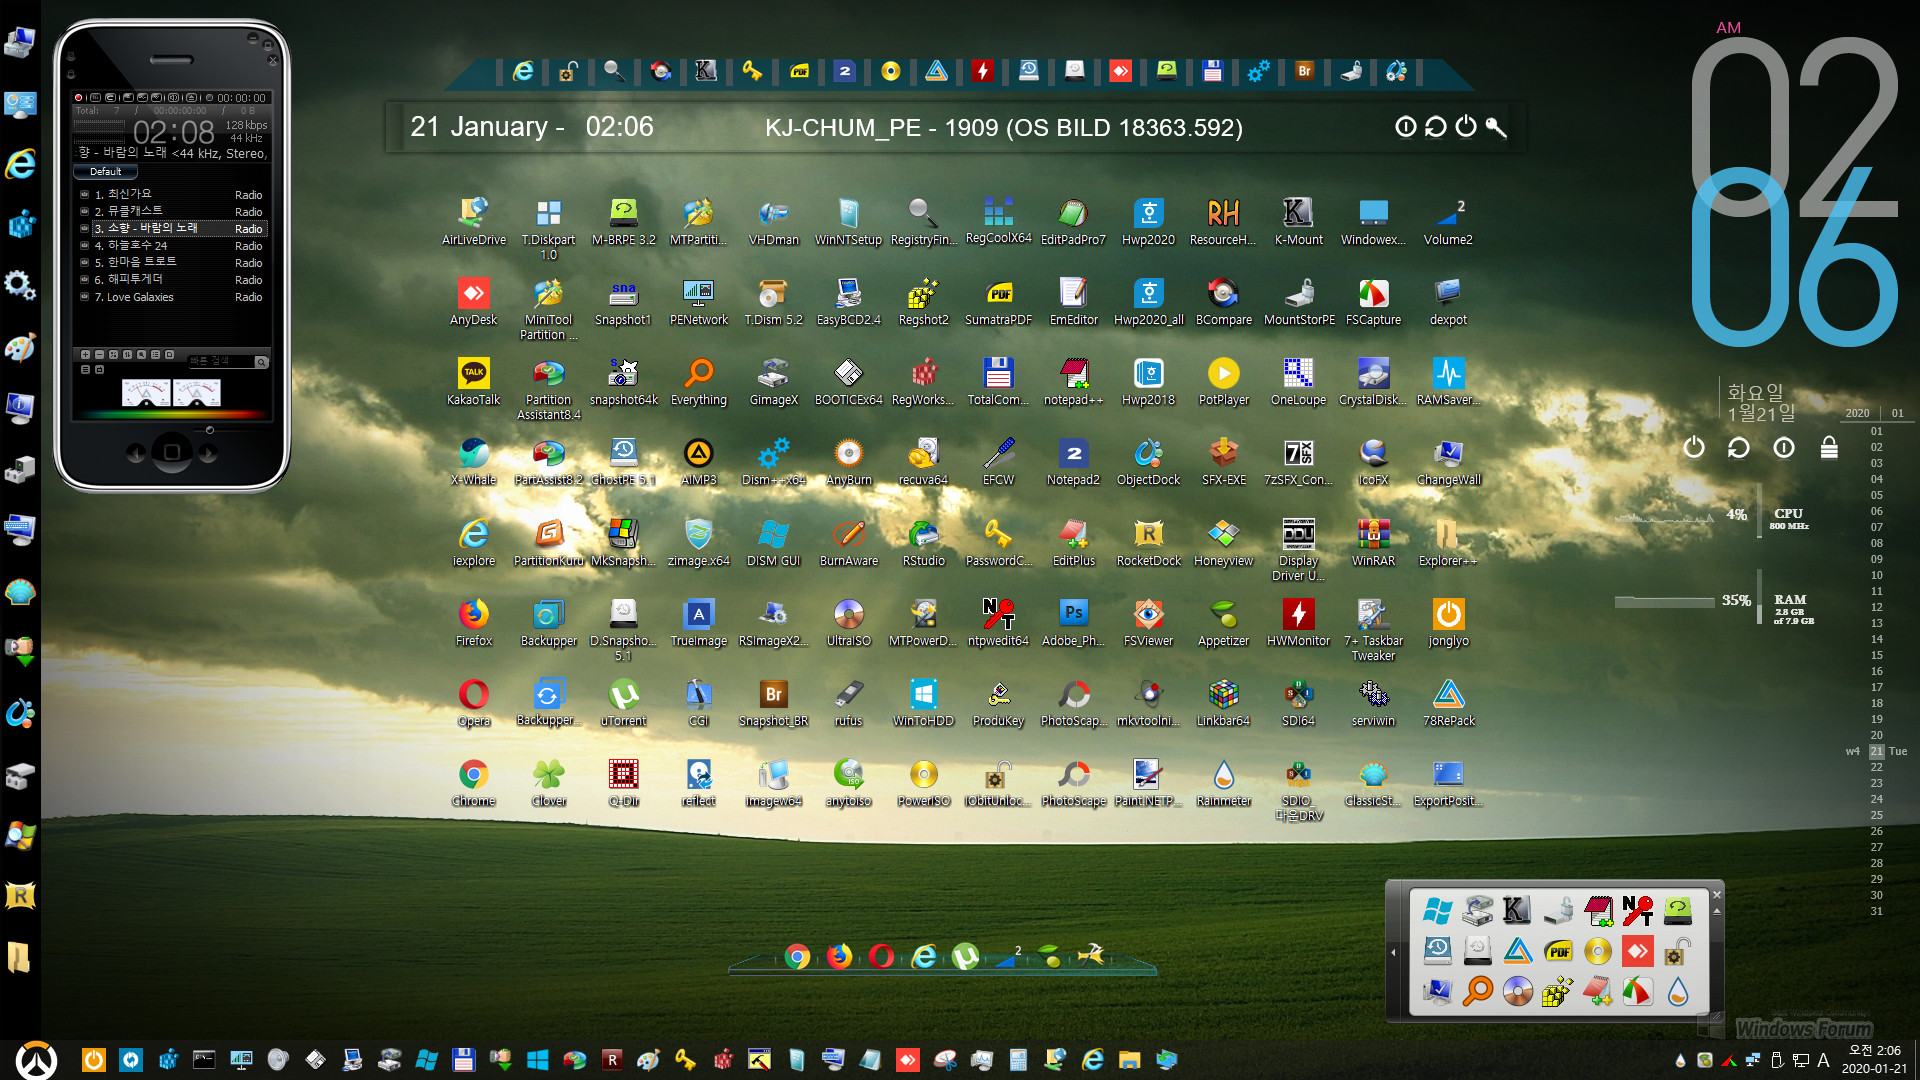Open the Chrome desktop icon
This screenshot has width=1920, height=1080.
[x=473, y=782]
